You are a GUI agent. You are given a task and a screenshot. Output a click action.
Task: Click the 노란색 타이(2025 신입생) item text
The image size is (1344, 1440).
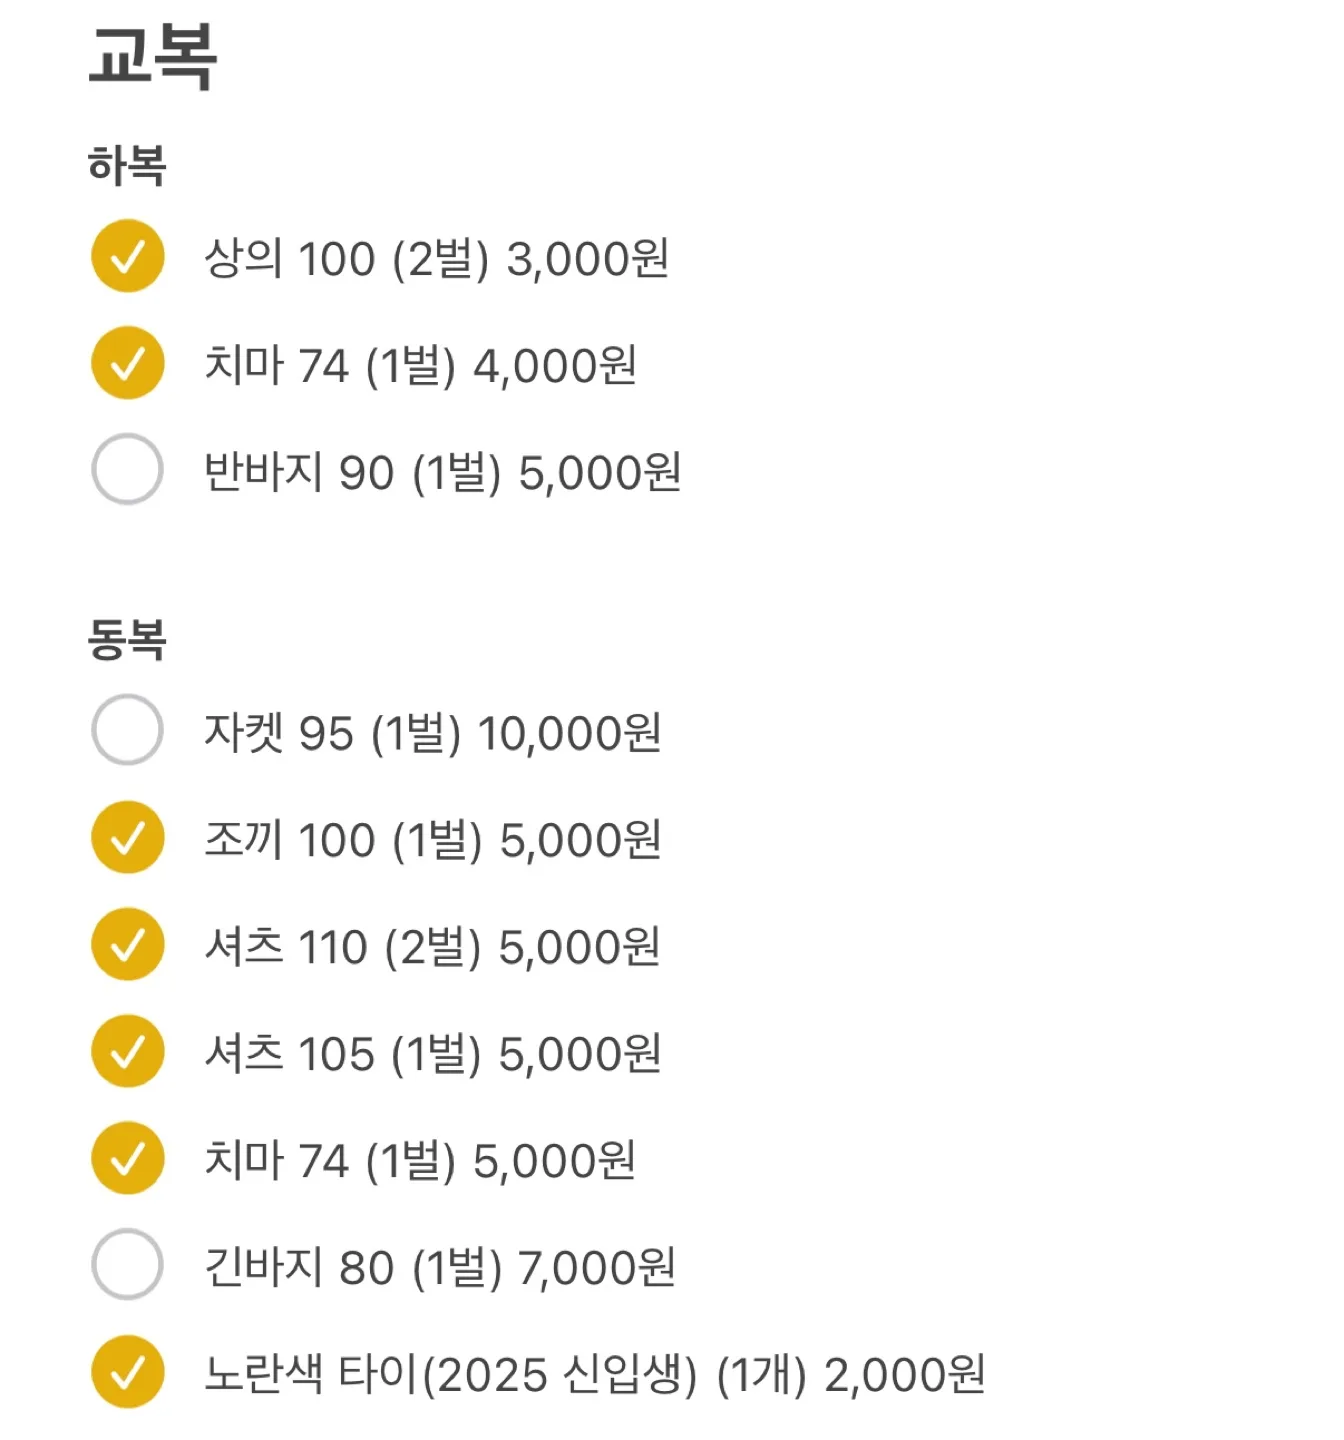pyautogui.click(x=594, y=1375)
